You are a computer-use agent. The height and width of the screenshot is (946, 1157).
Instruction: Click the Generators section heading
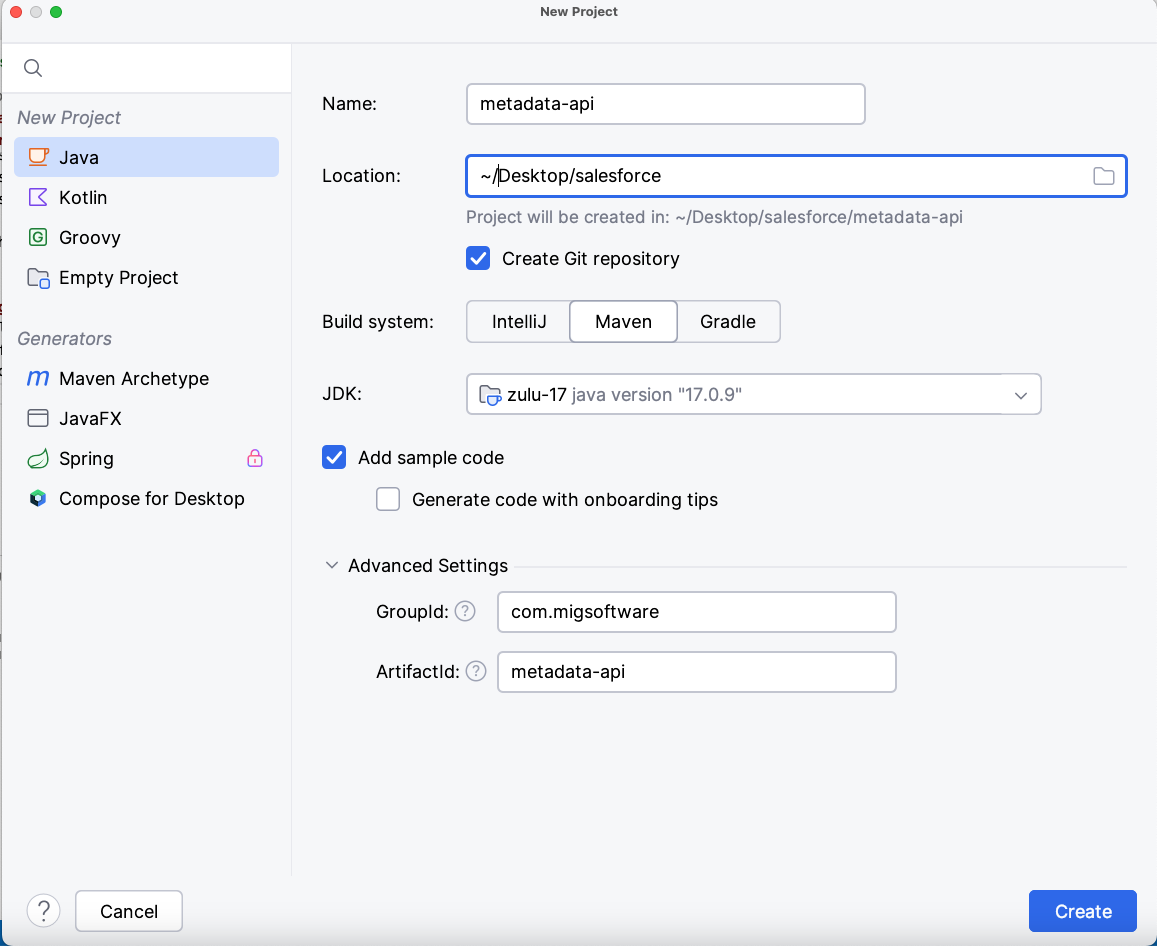[x=64, y=338]
